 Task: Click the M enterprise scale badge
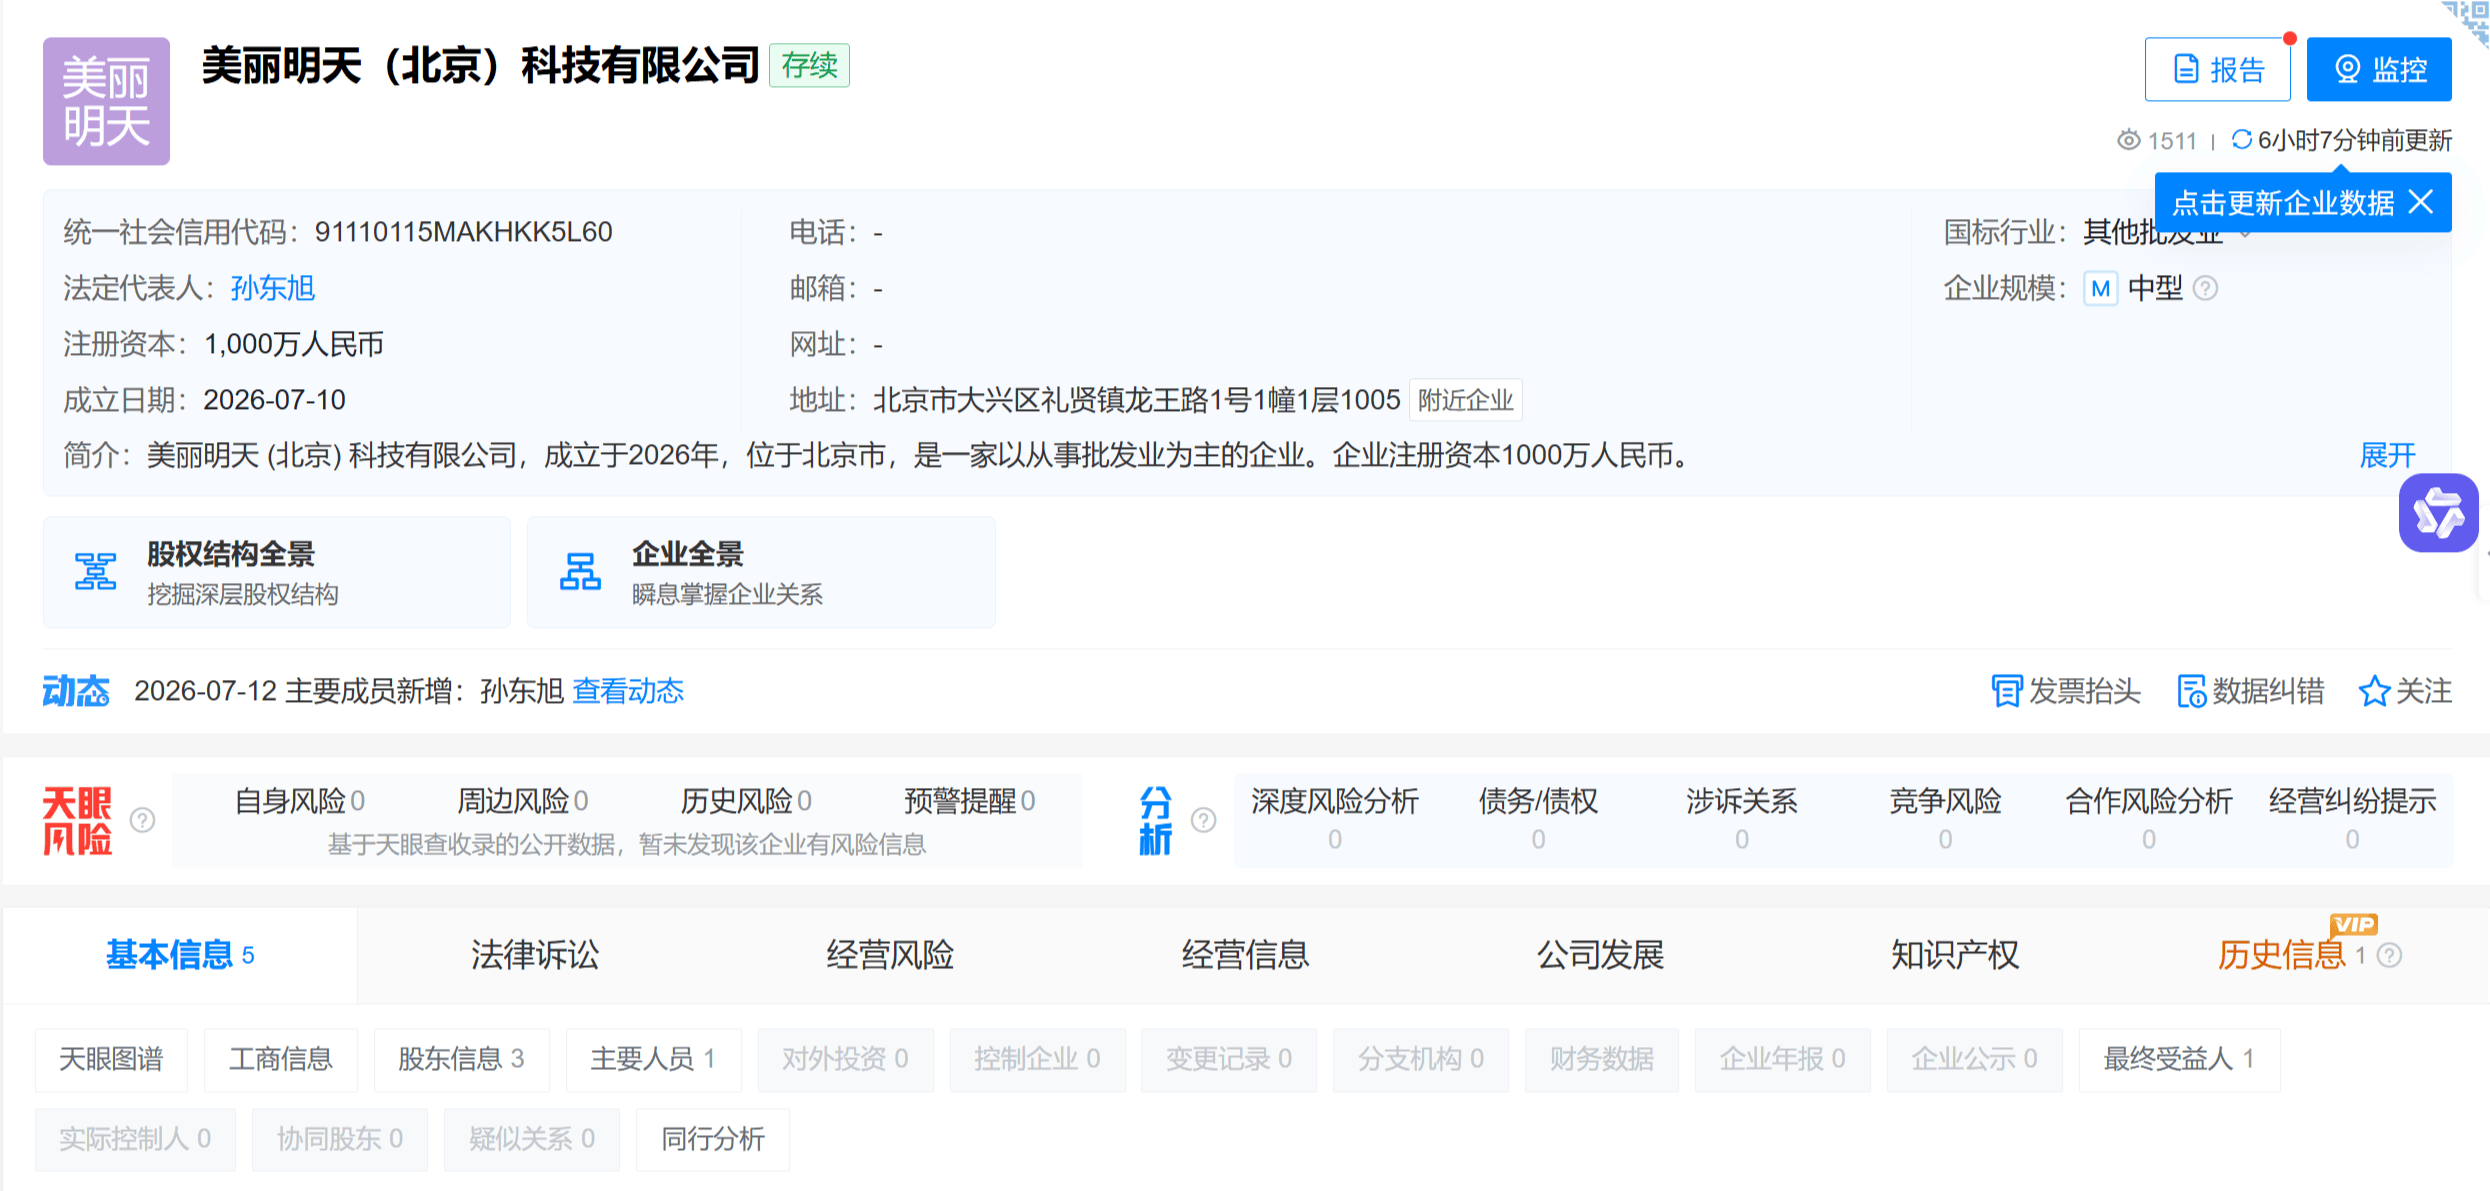click(2100, 288)
